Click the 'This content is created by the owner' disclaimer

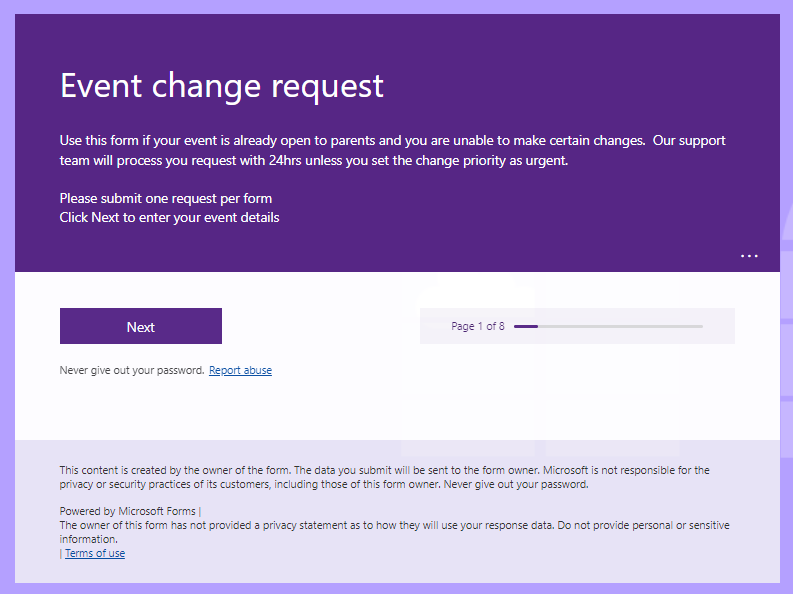pyautogui.click(x=384, y=477)
